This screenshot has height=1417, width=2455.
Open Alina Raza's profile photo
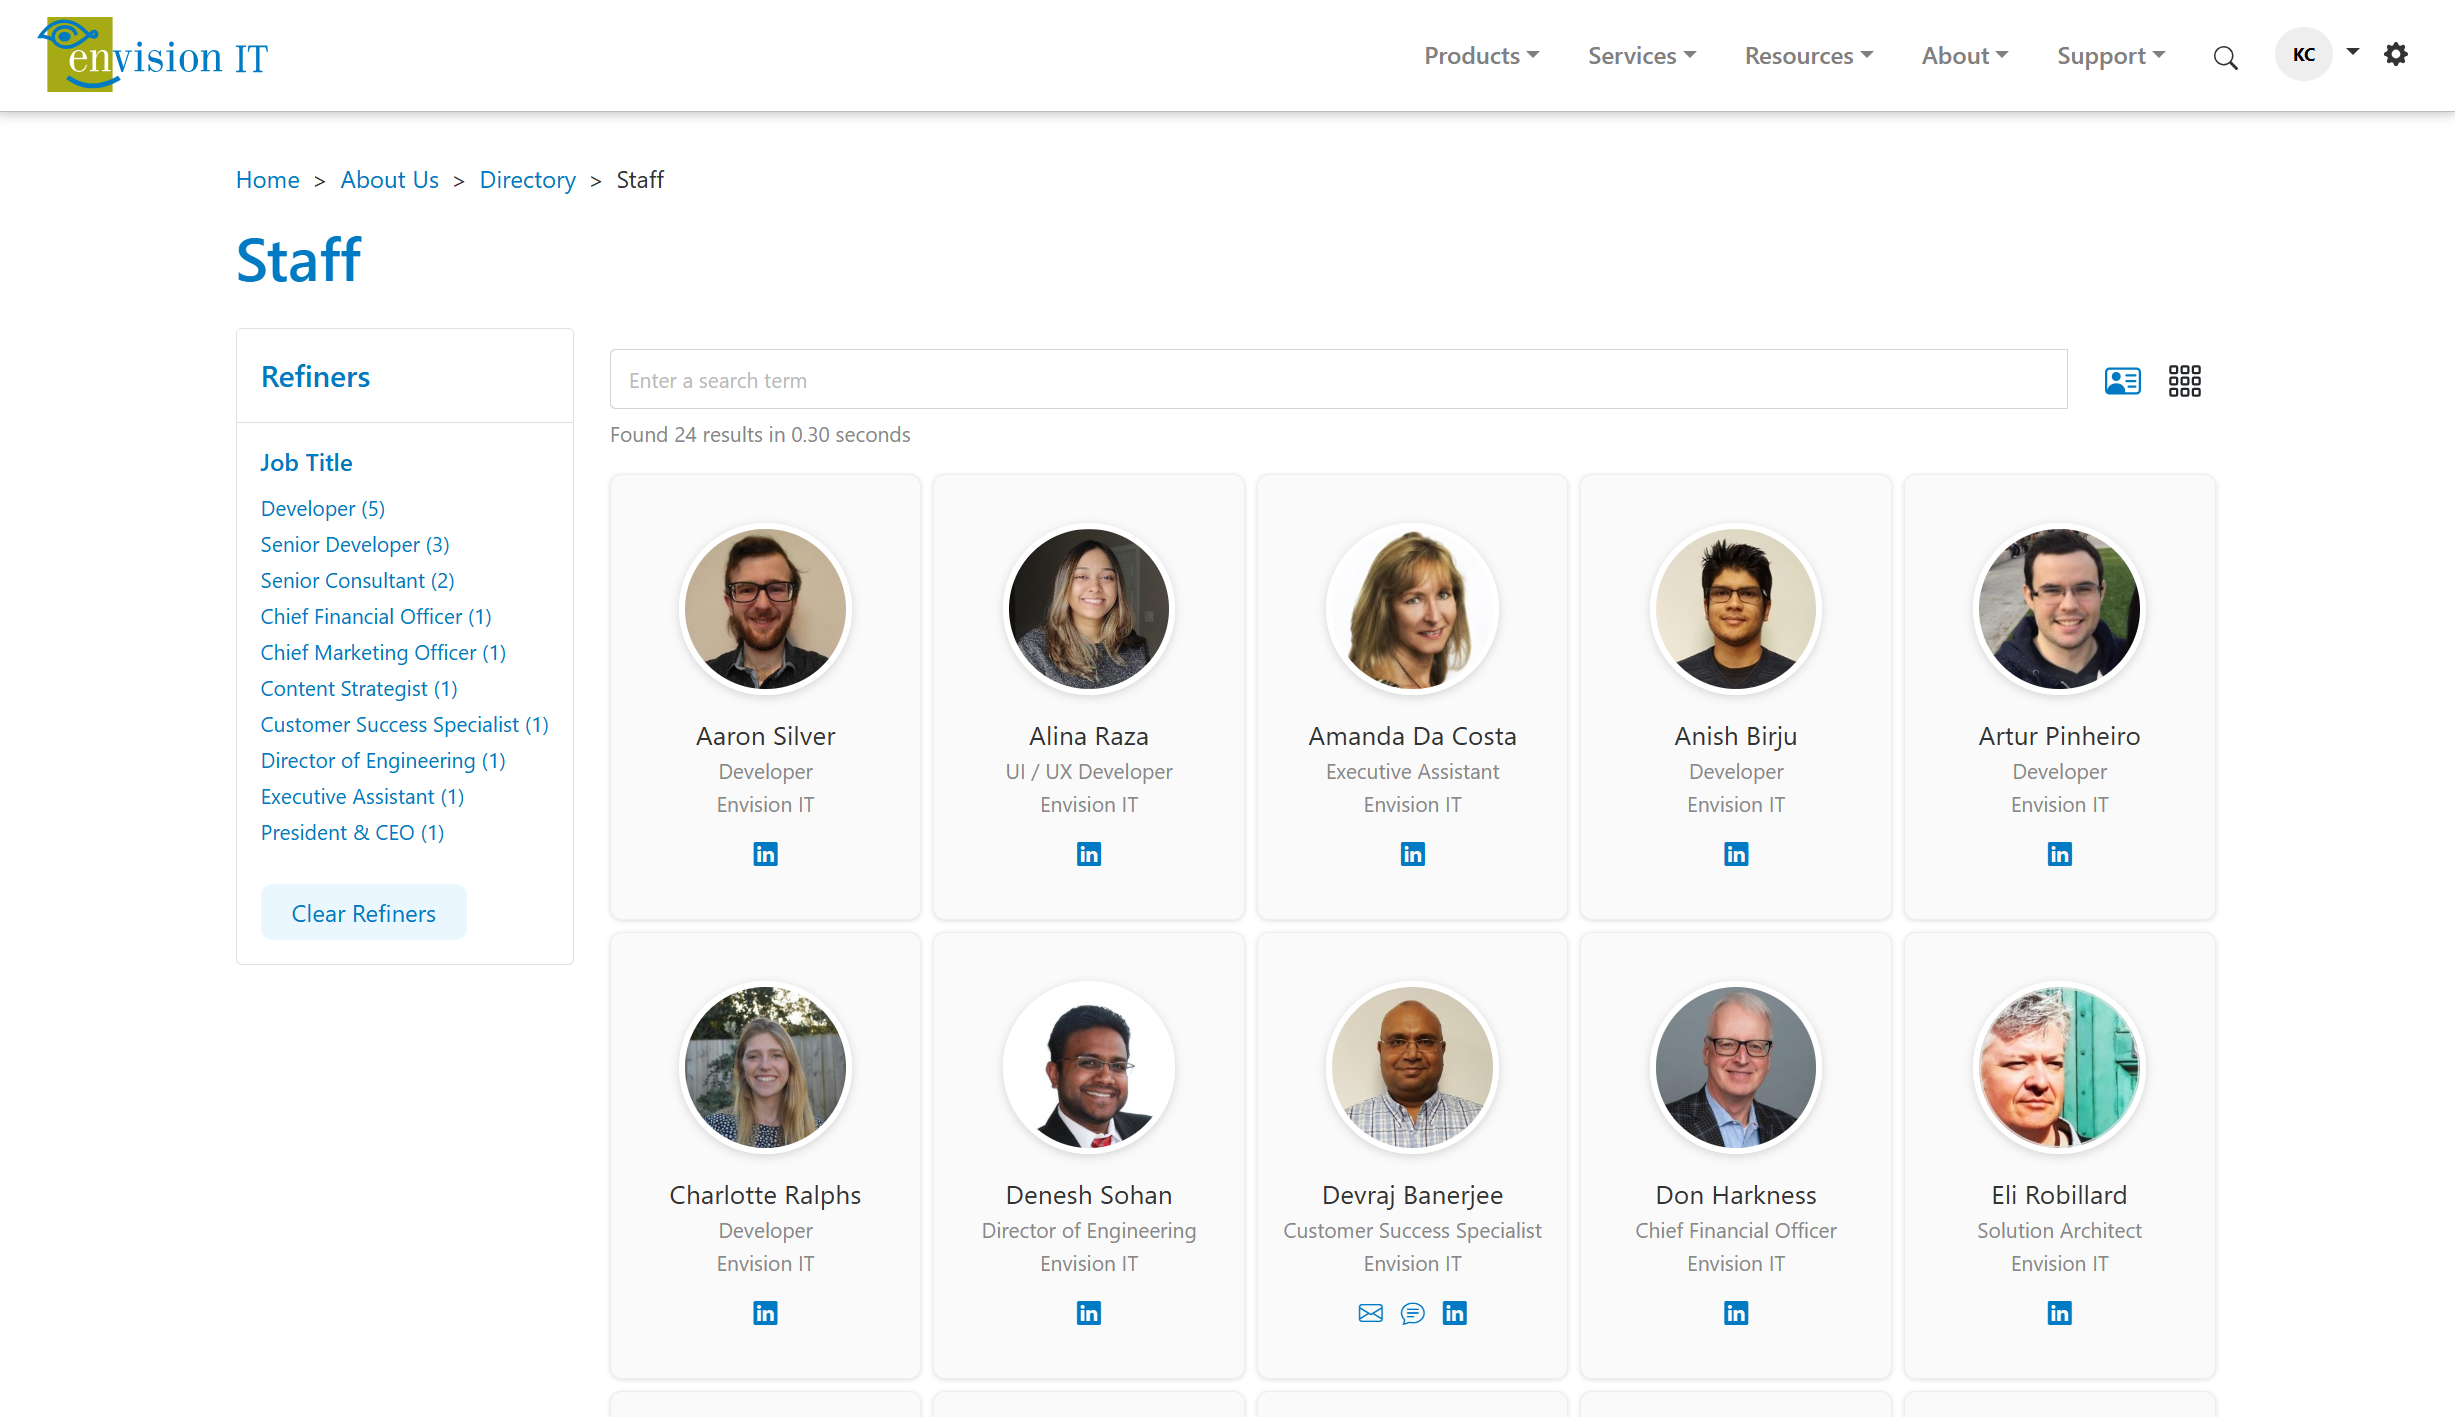click(x=1089, y=609)
